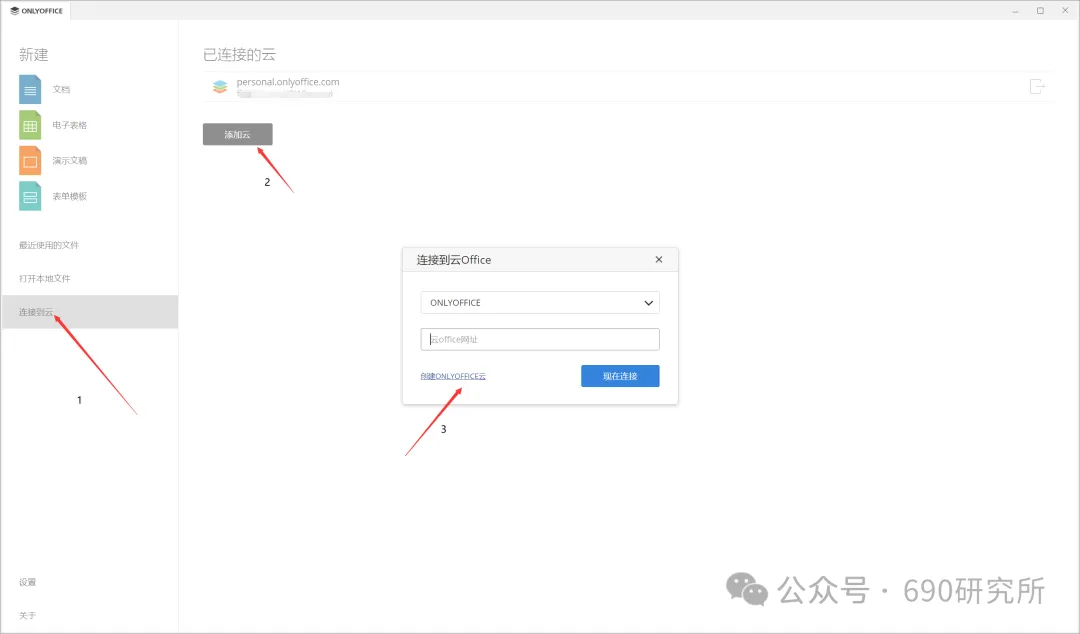Maximize the ONLYOFFICE window
This screenshot has height=634, width=1080.
(1040, 11)
